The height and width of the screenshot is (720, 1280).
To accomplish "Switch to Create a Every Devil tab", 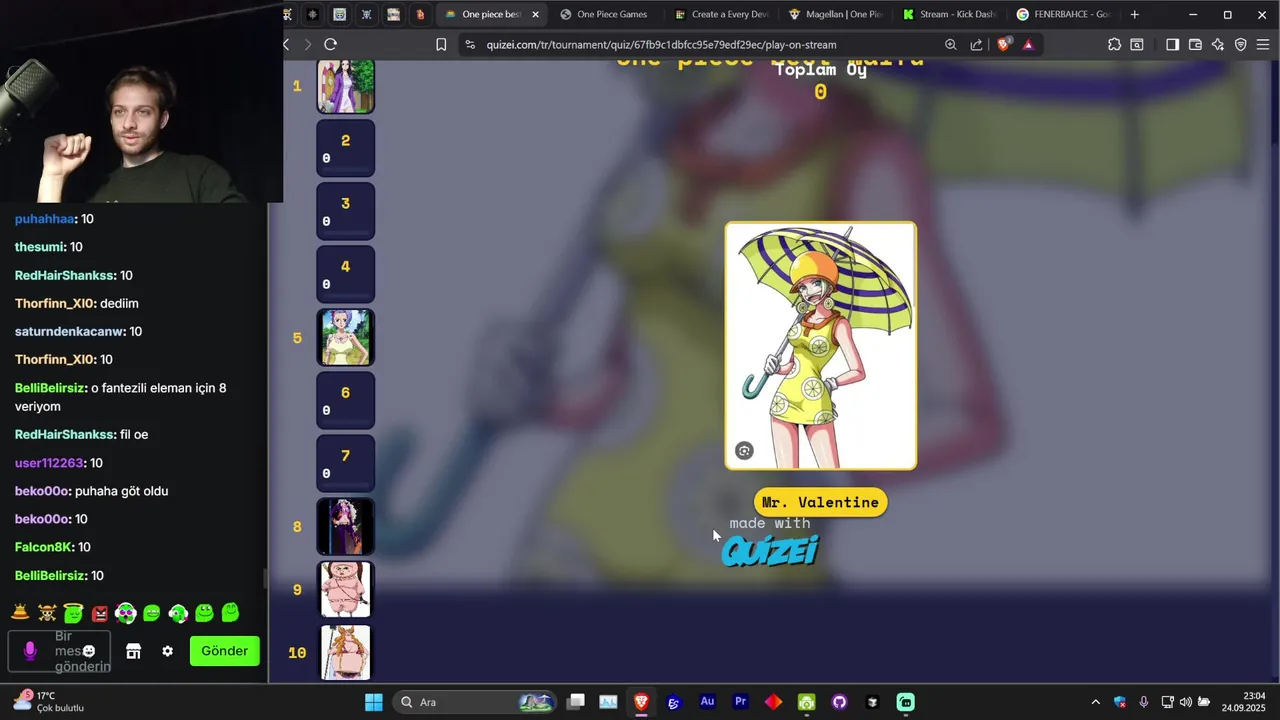I will (x=723, y=15).
